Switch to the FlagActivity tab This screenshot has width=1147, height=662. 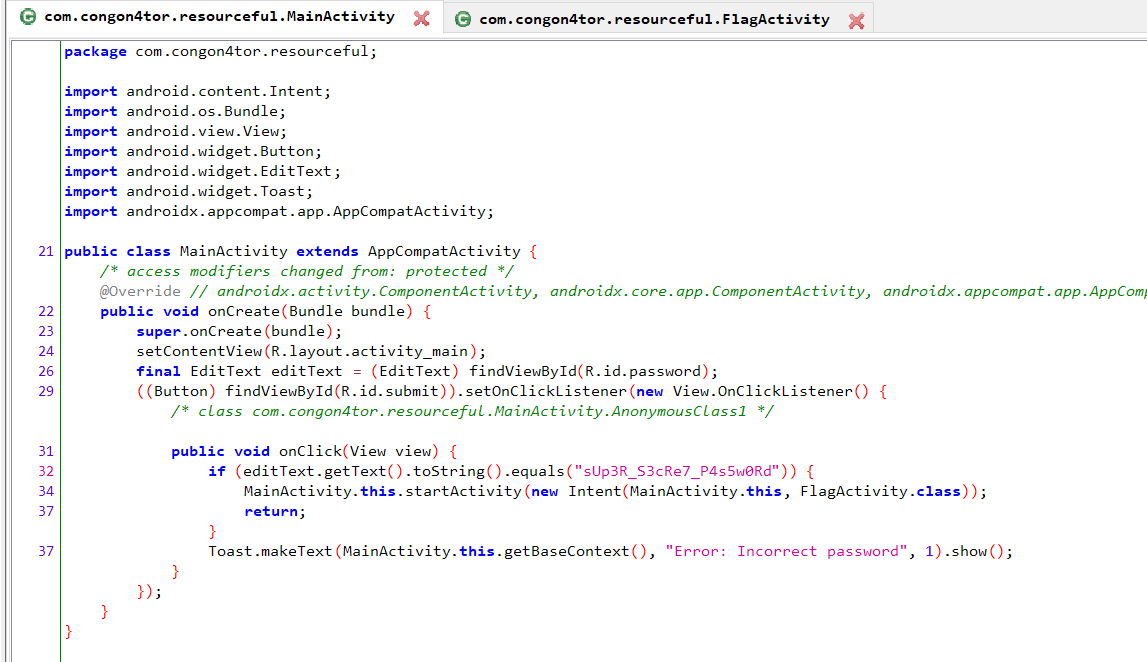point(654,20)
